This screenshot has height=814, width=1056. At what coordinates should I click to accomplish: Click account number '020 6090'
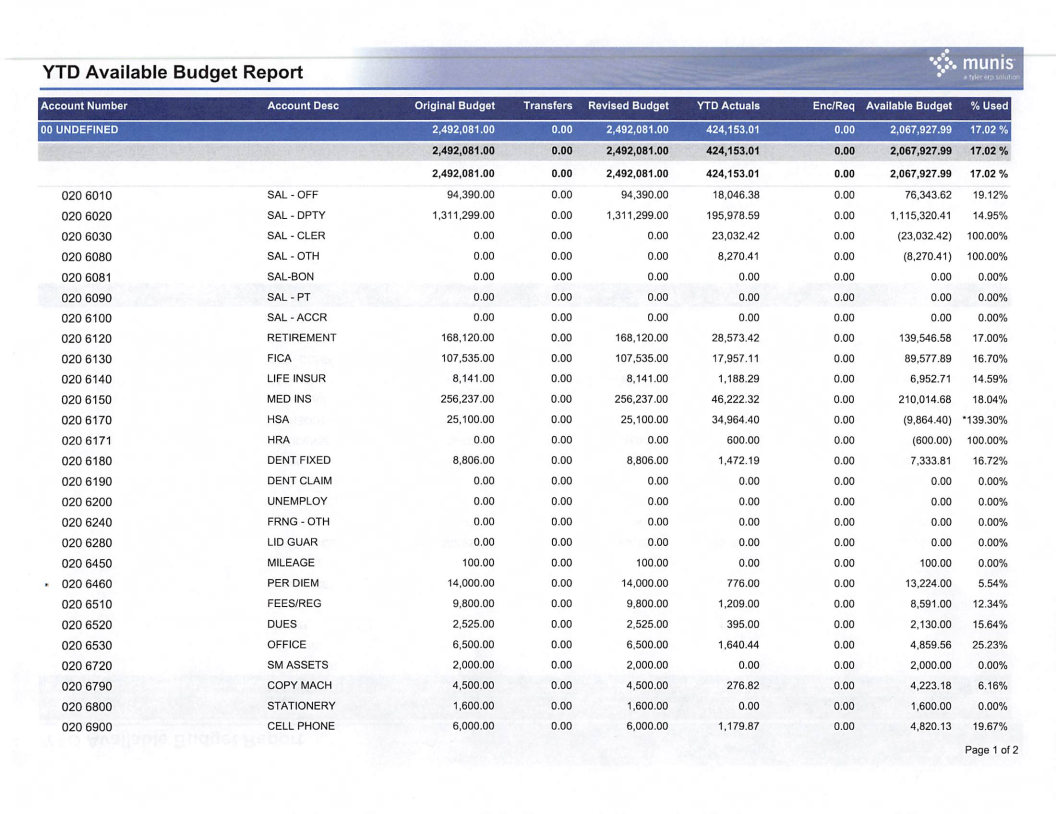tap(87, 298)
